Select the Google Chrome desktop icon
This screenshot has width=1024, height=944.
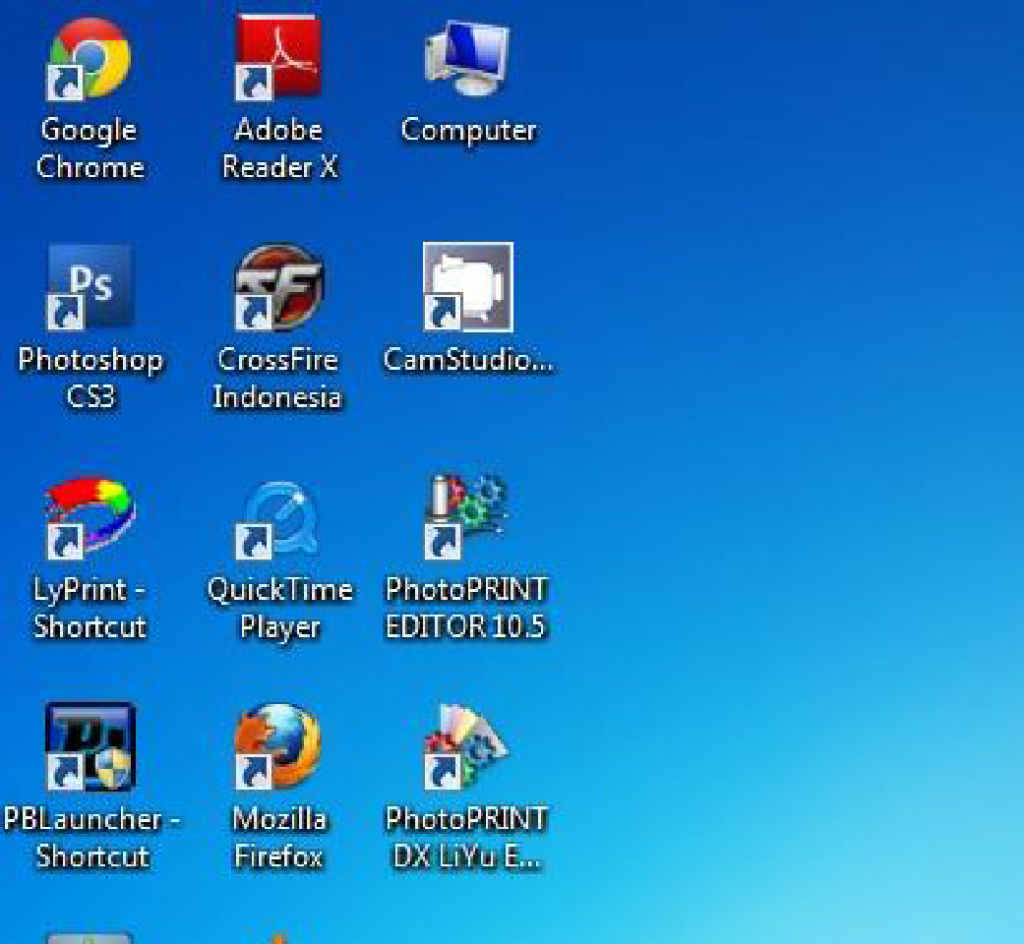pos(90,55)
